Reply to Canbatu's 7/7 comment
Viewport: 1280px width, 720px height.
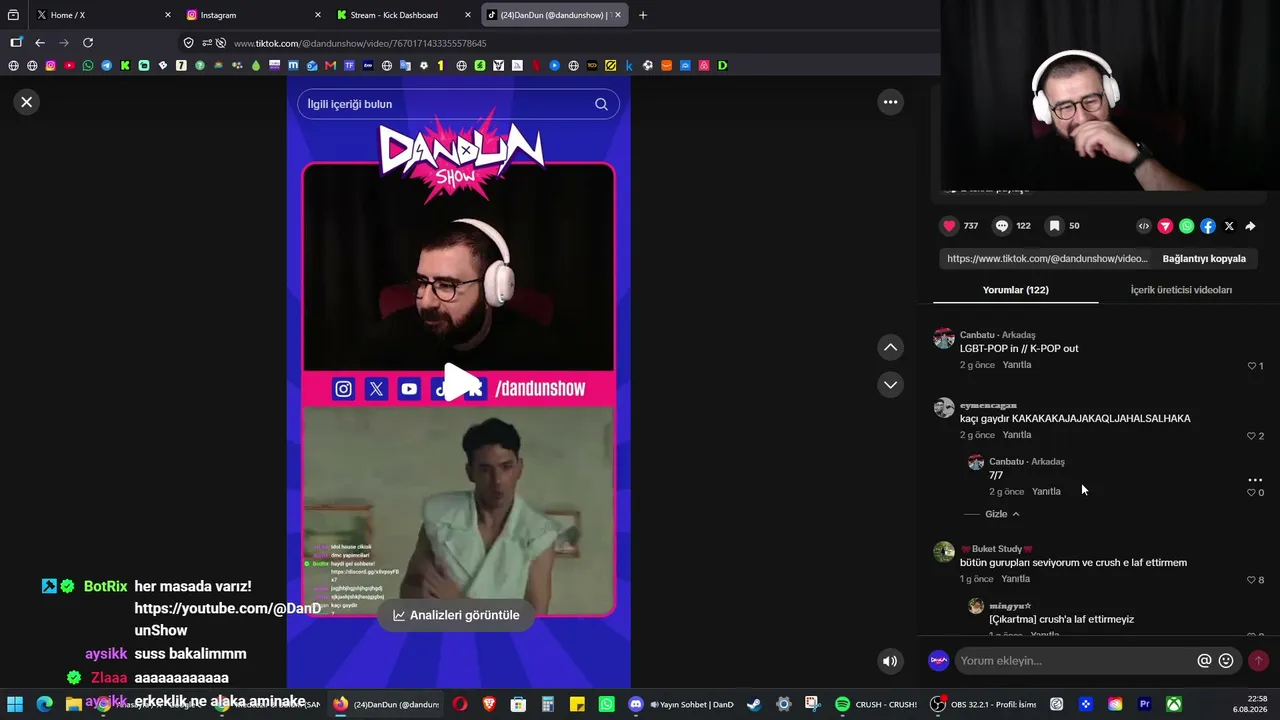pyautogui.click(x=1046, y=492)
